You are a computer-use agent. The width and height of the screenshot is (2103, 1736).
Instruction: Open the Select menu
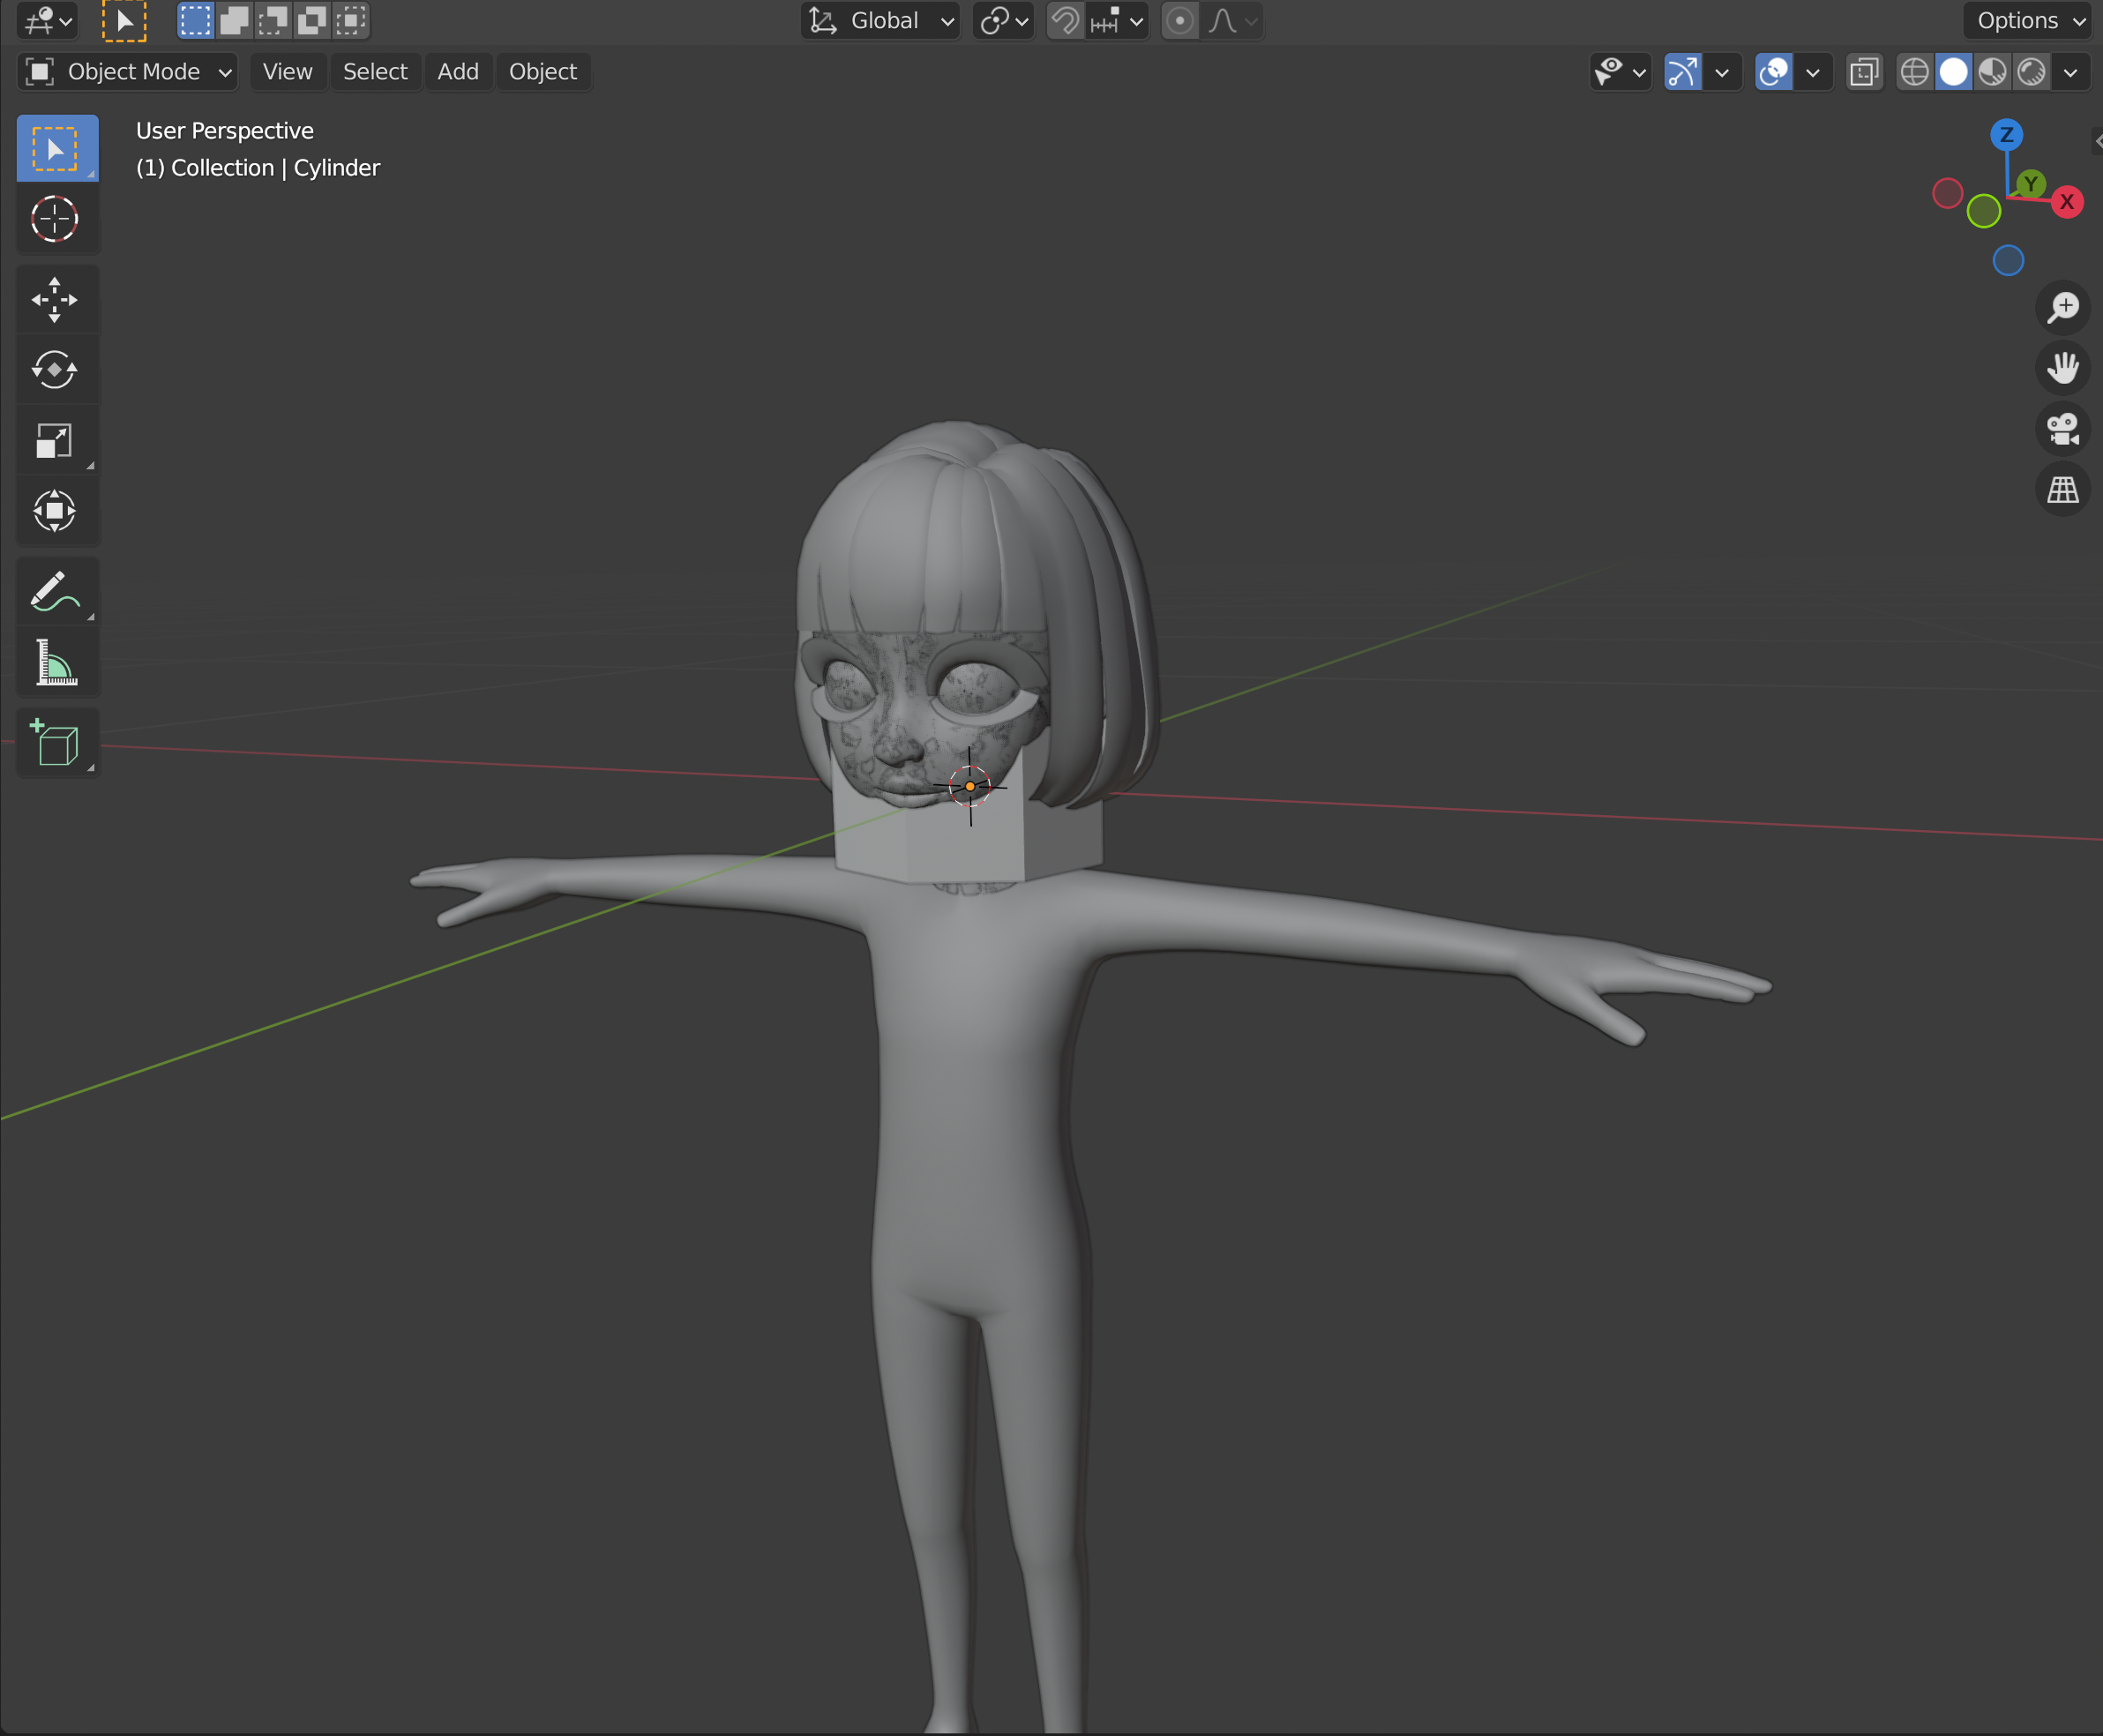click(375, 72)
